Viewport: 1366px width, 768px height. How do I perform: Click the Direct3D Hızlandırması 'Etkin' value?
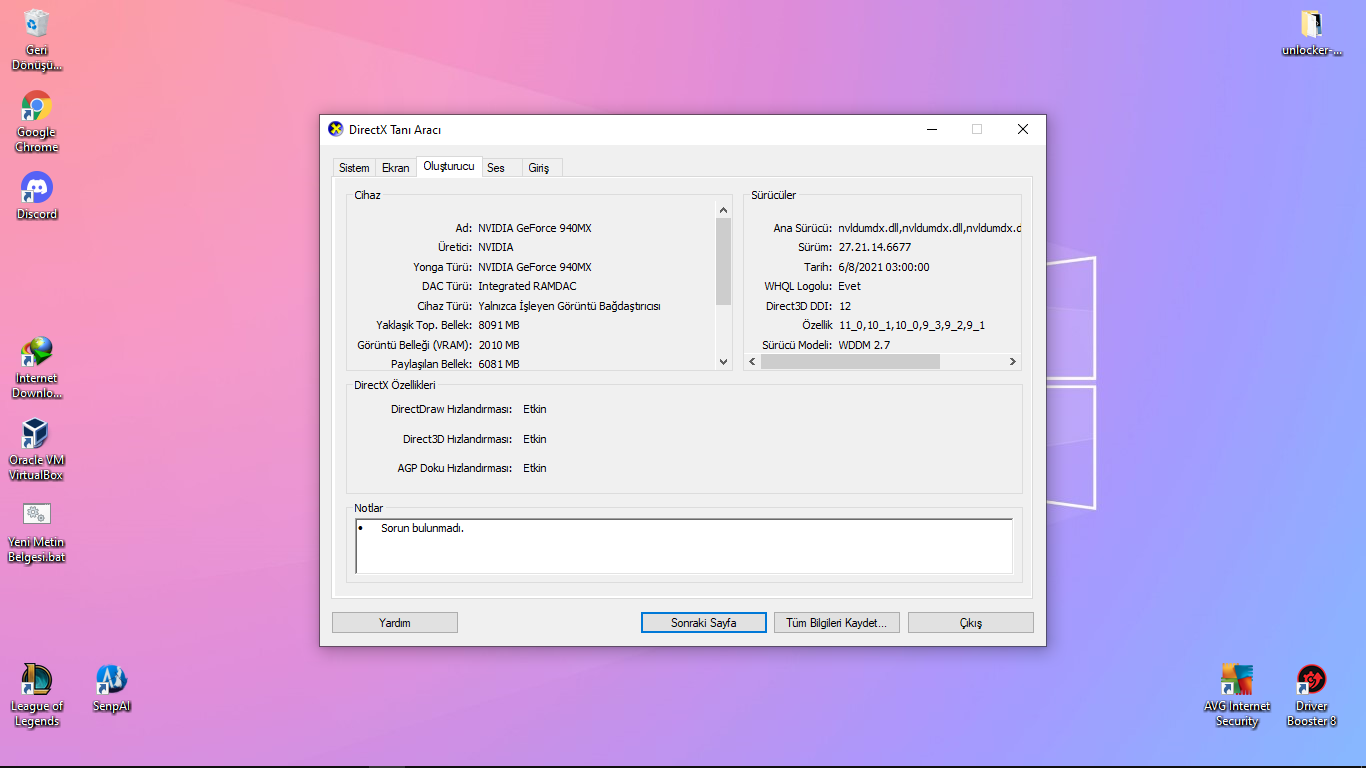(x=535, y=439)
